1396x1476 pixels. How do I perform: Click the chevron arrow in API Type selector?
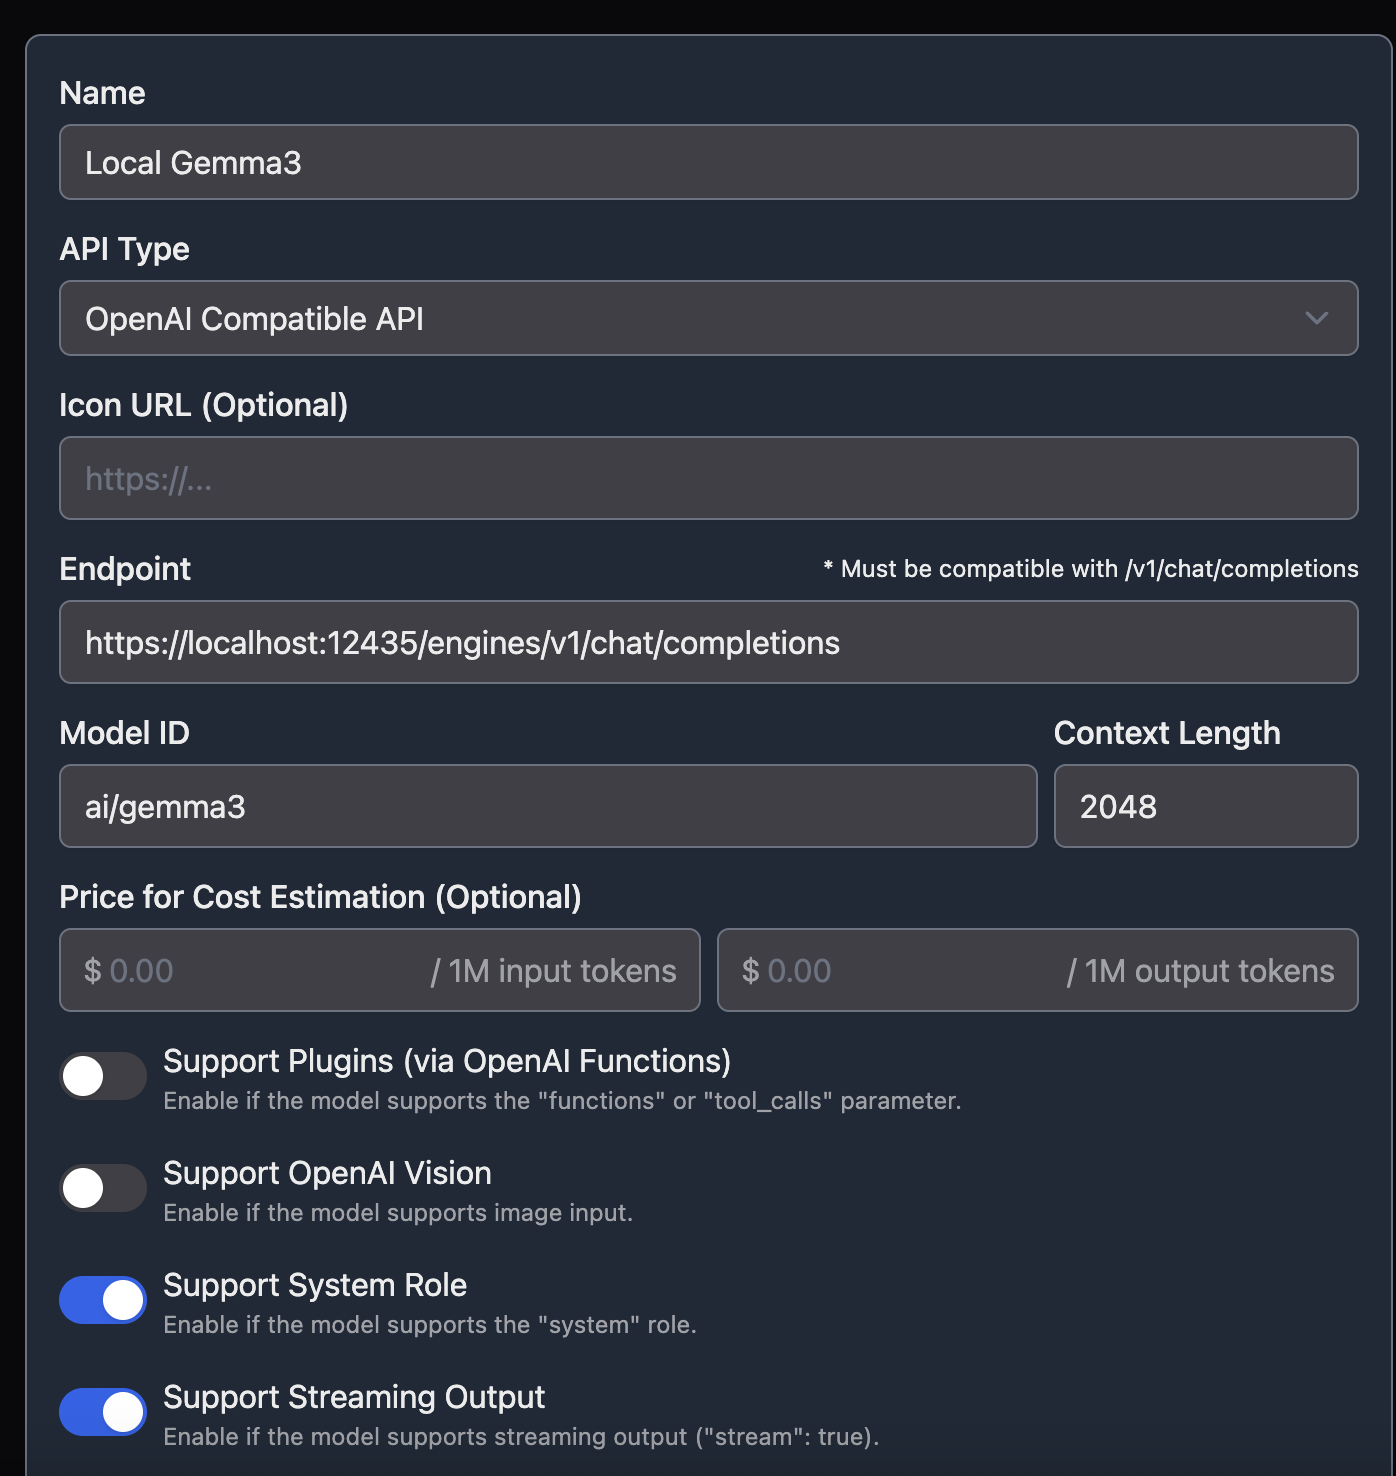[1316, 318]
